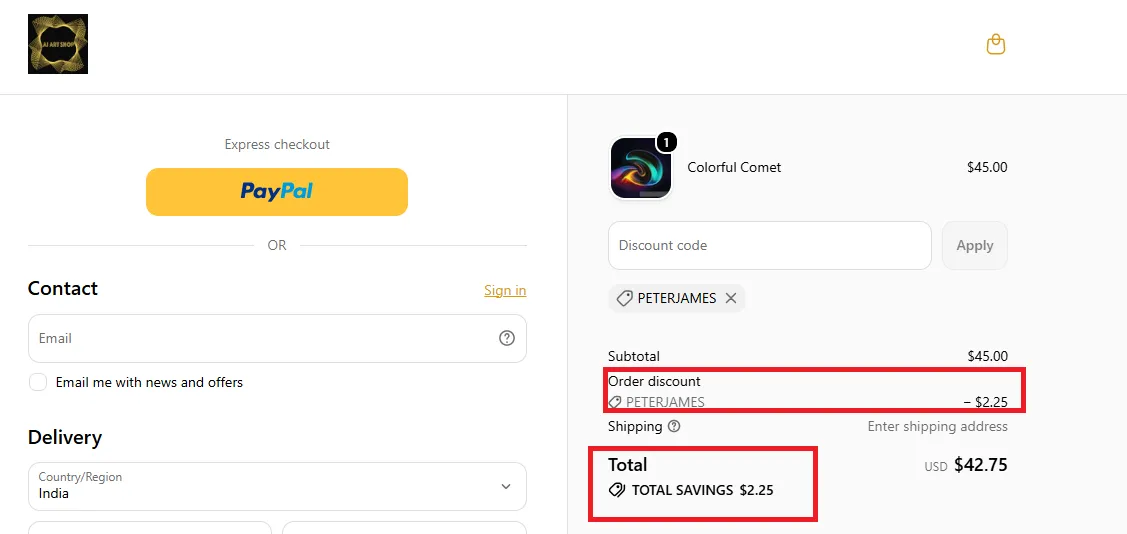The height and width of the screenshot is (534, 1127).
Task: Click the tag icon on PETERJAMES chip
Action: point(625,298)
